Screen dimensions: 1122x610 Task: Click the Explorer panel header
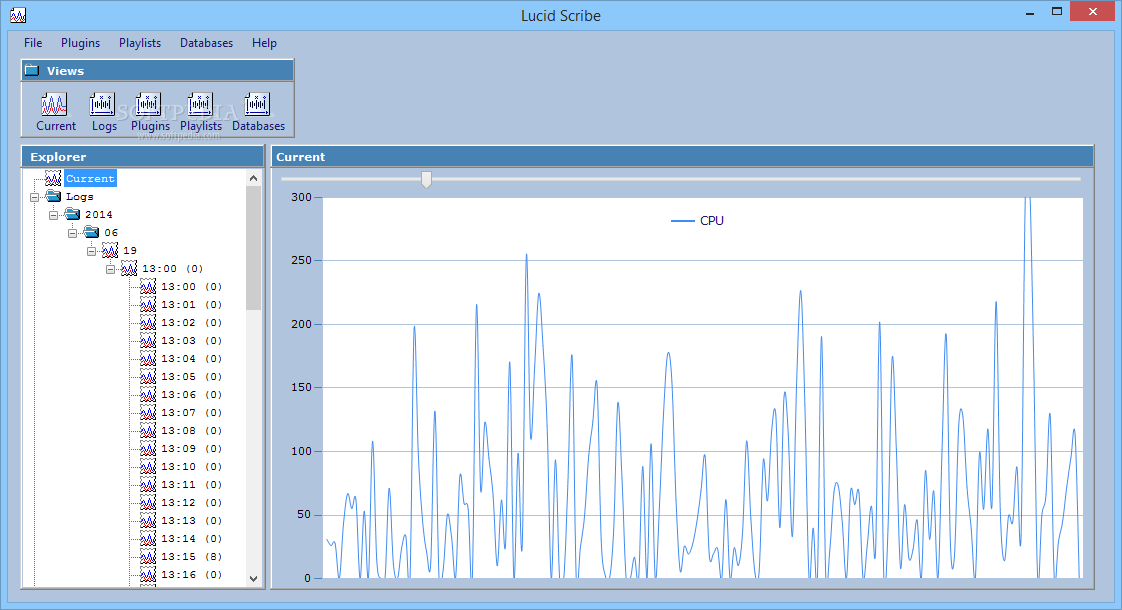pos(143,157)
